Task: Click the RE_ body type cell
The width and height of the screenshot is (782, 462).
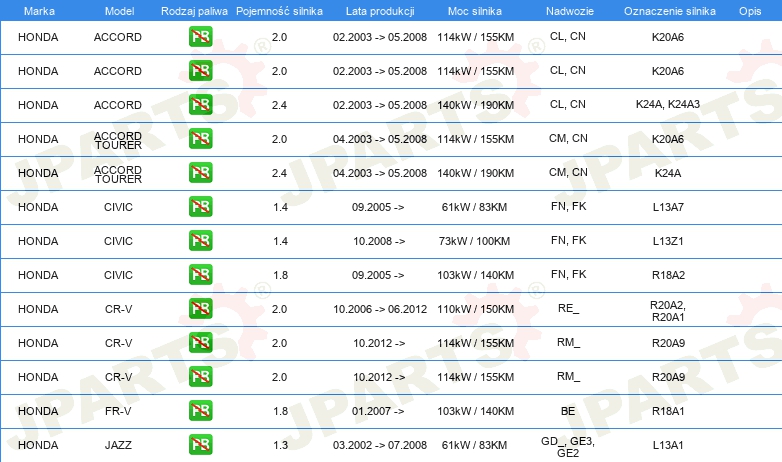Action: (569, 308)
